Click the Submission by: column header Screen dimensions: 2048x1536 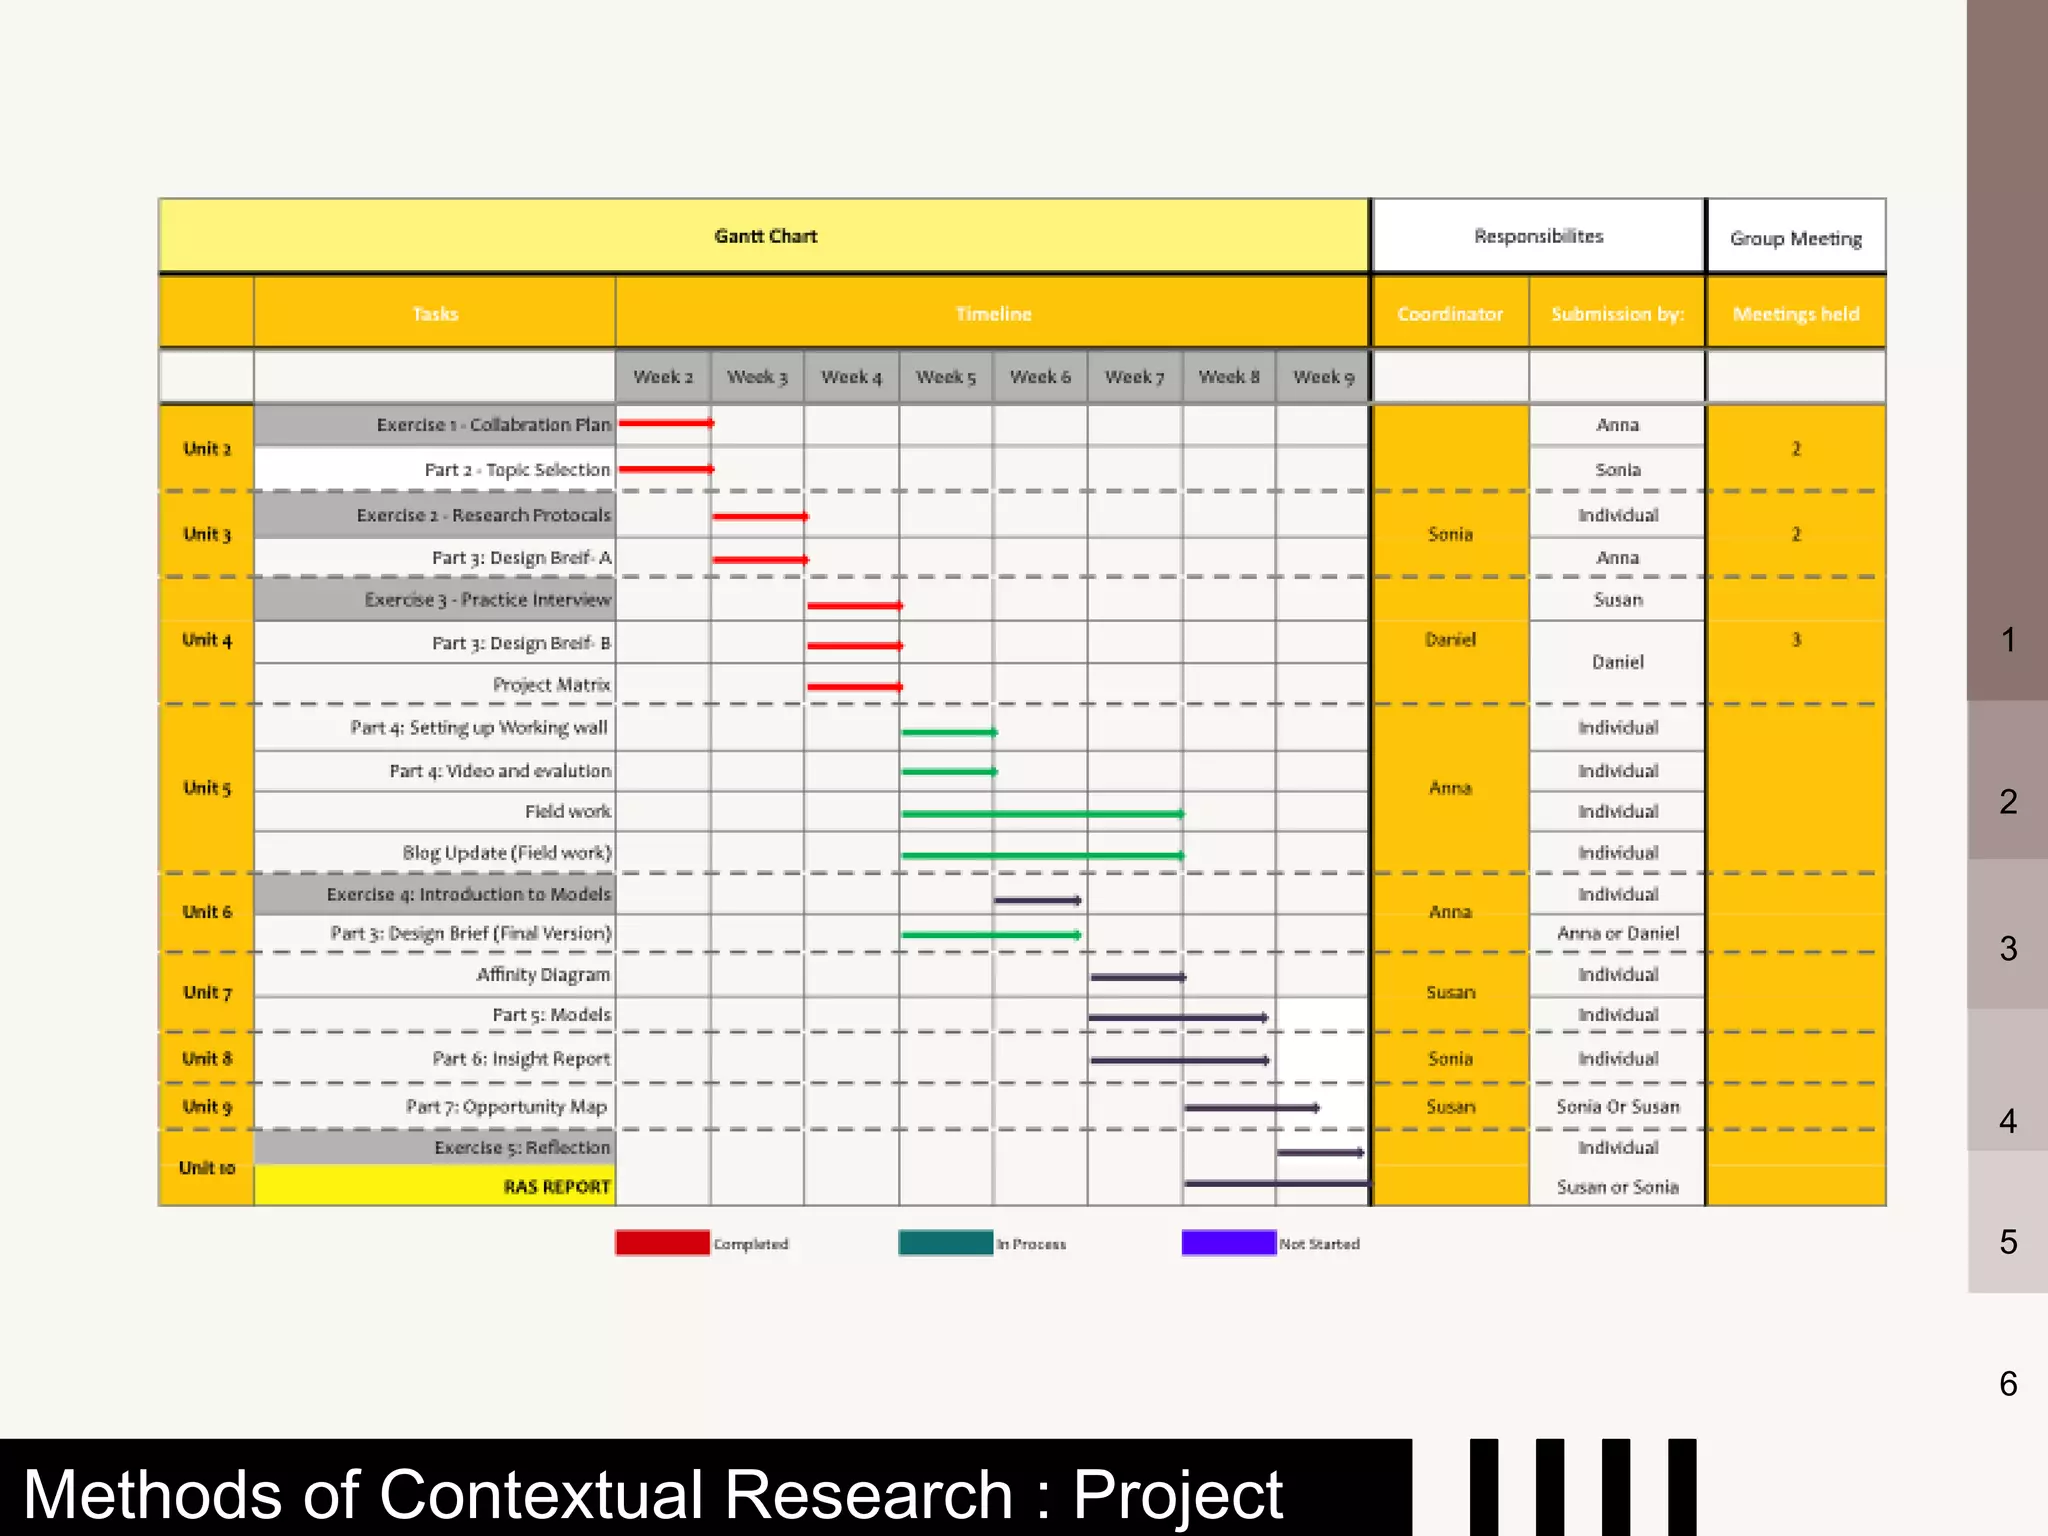tap(1617, 313)
